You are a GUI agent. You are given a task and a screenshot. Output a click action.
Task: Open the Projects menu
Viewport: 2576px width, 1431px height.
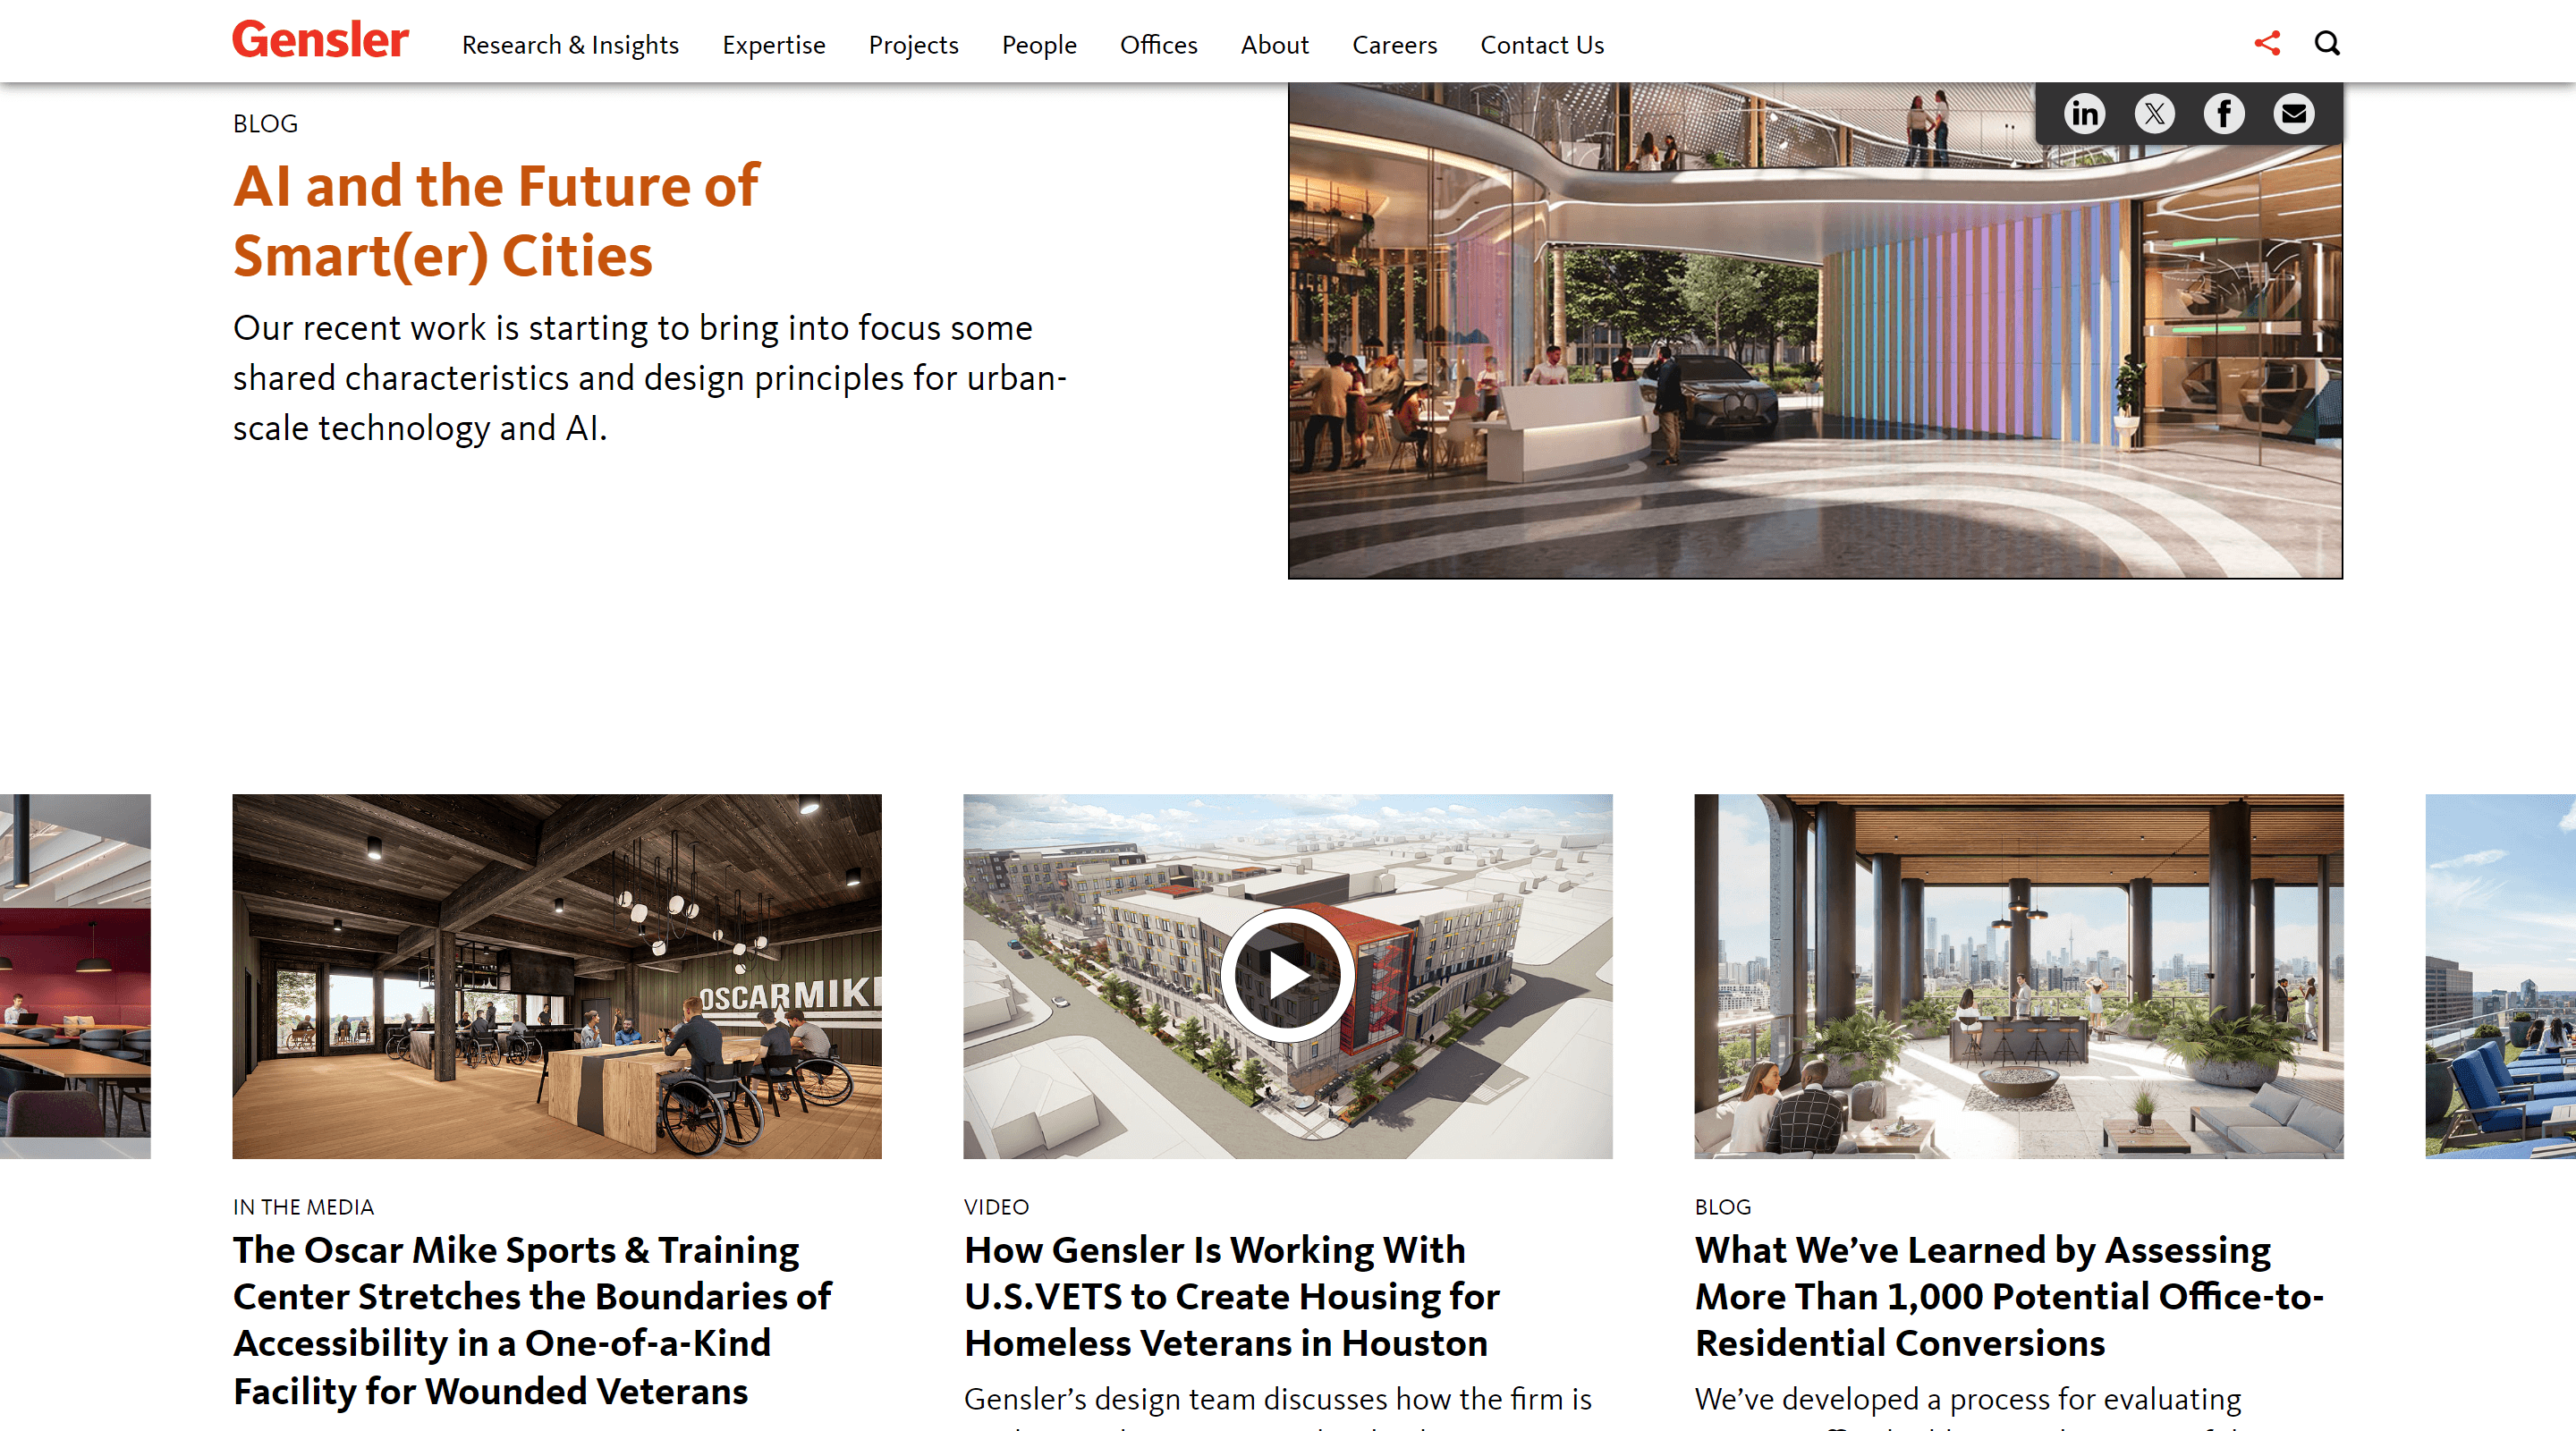[x=913, y=45]
